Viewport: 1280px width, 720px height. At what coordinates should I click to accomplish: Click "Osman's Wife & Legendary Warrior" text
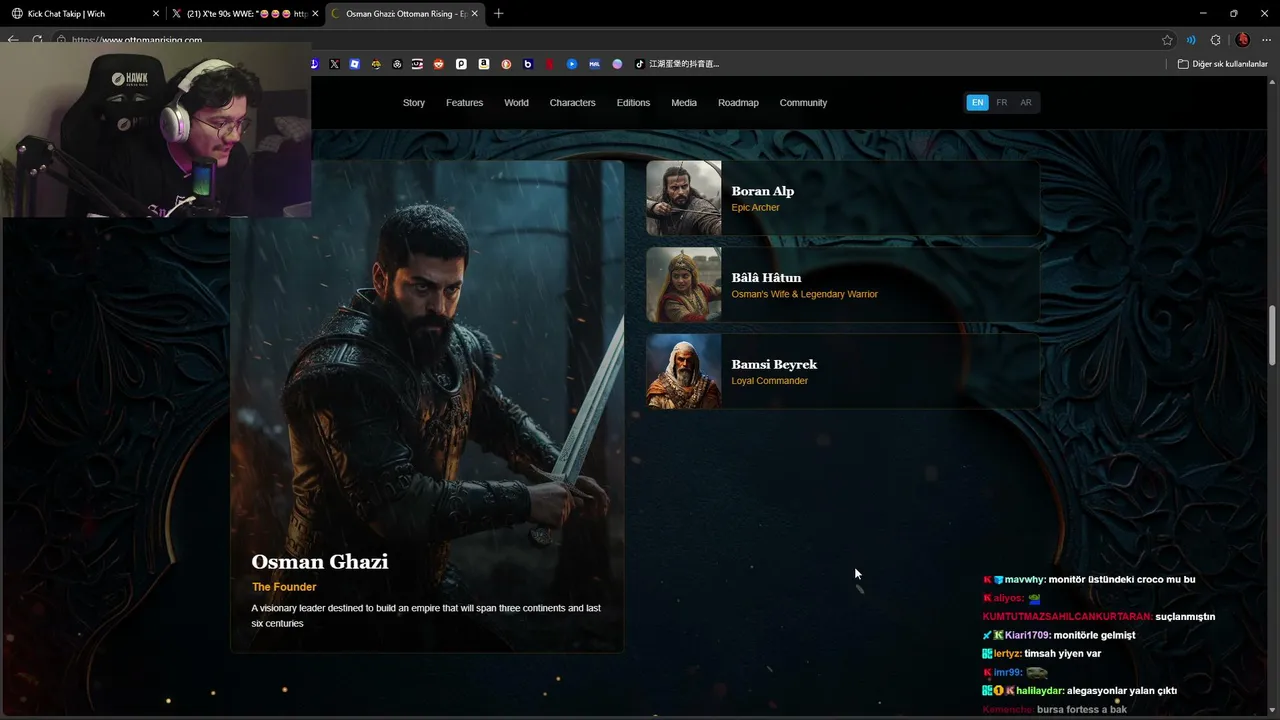pyautogui.click(x=804, y=294)
